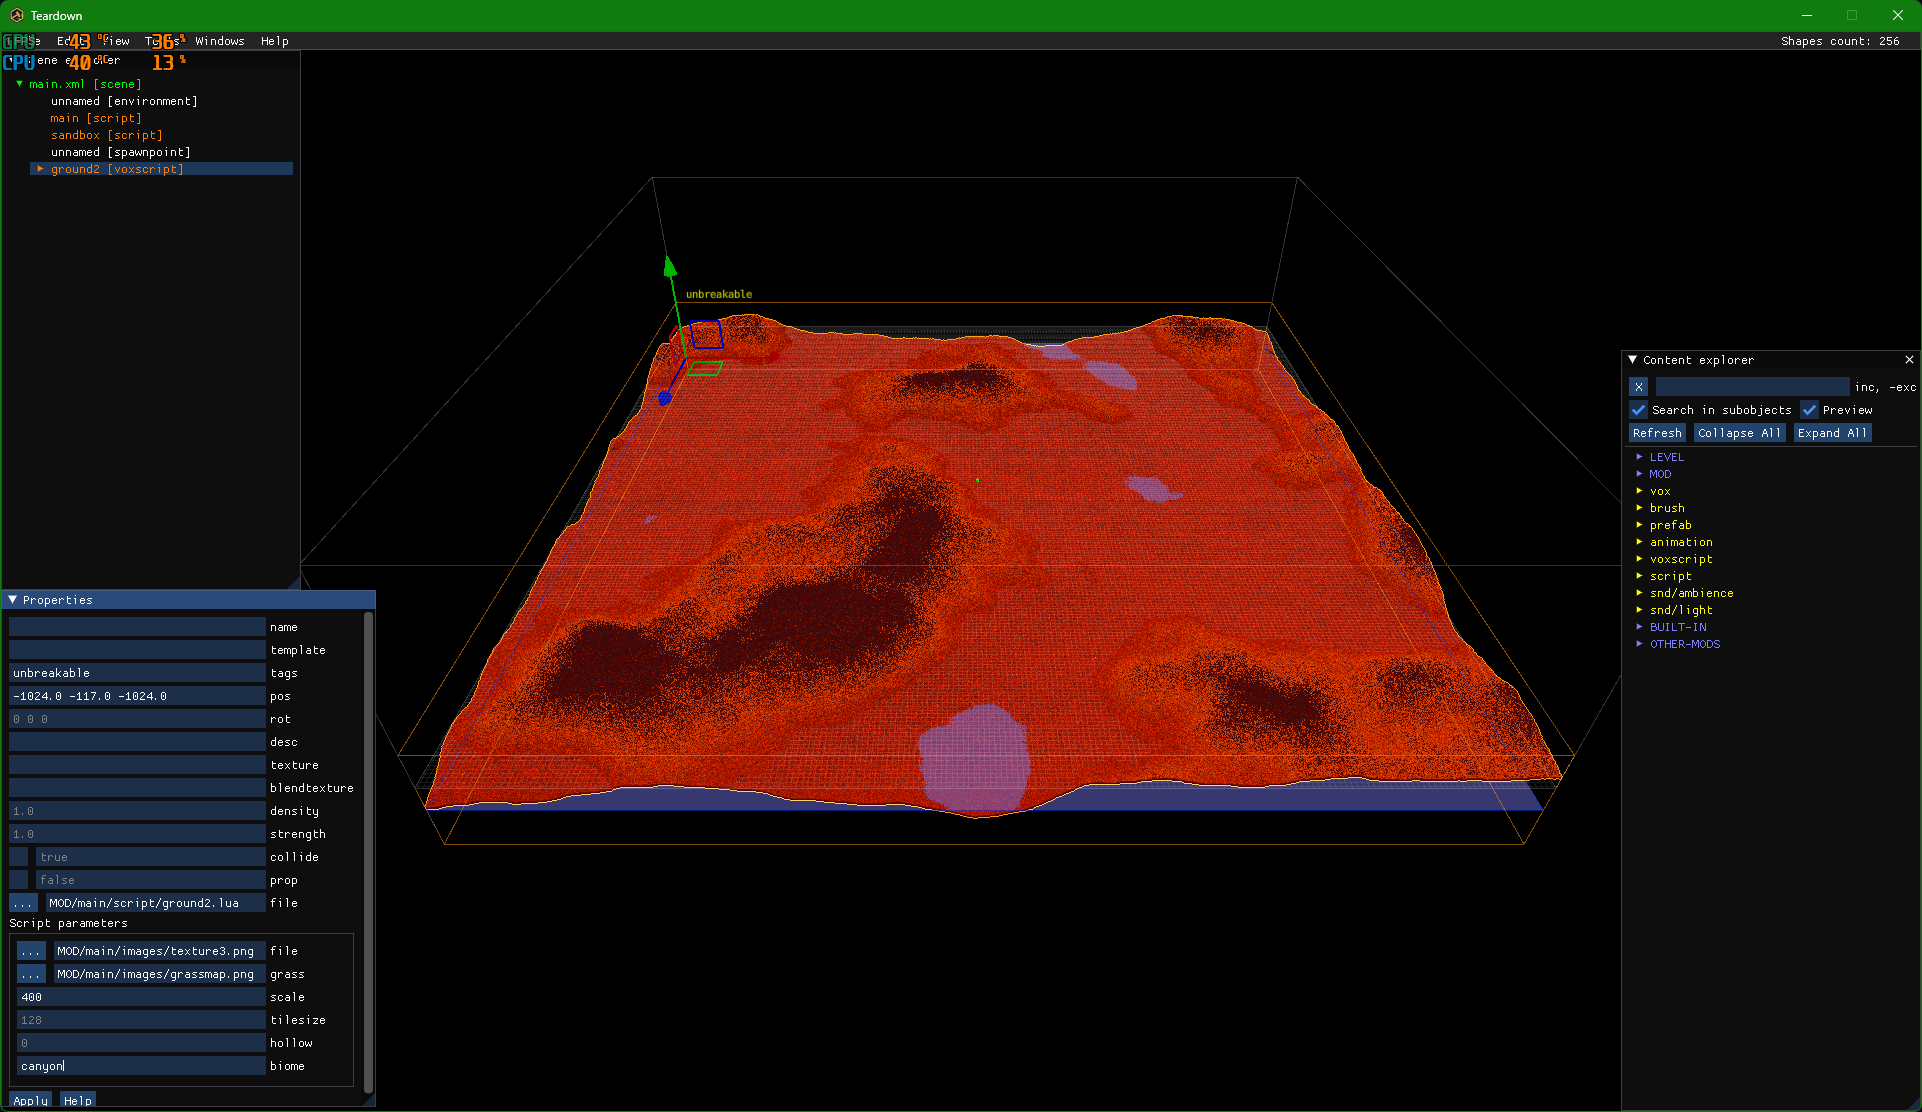Click the Collapse All button

point(1739,433)
